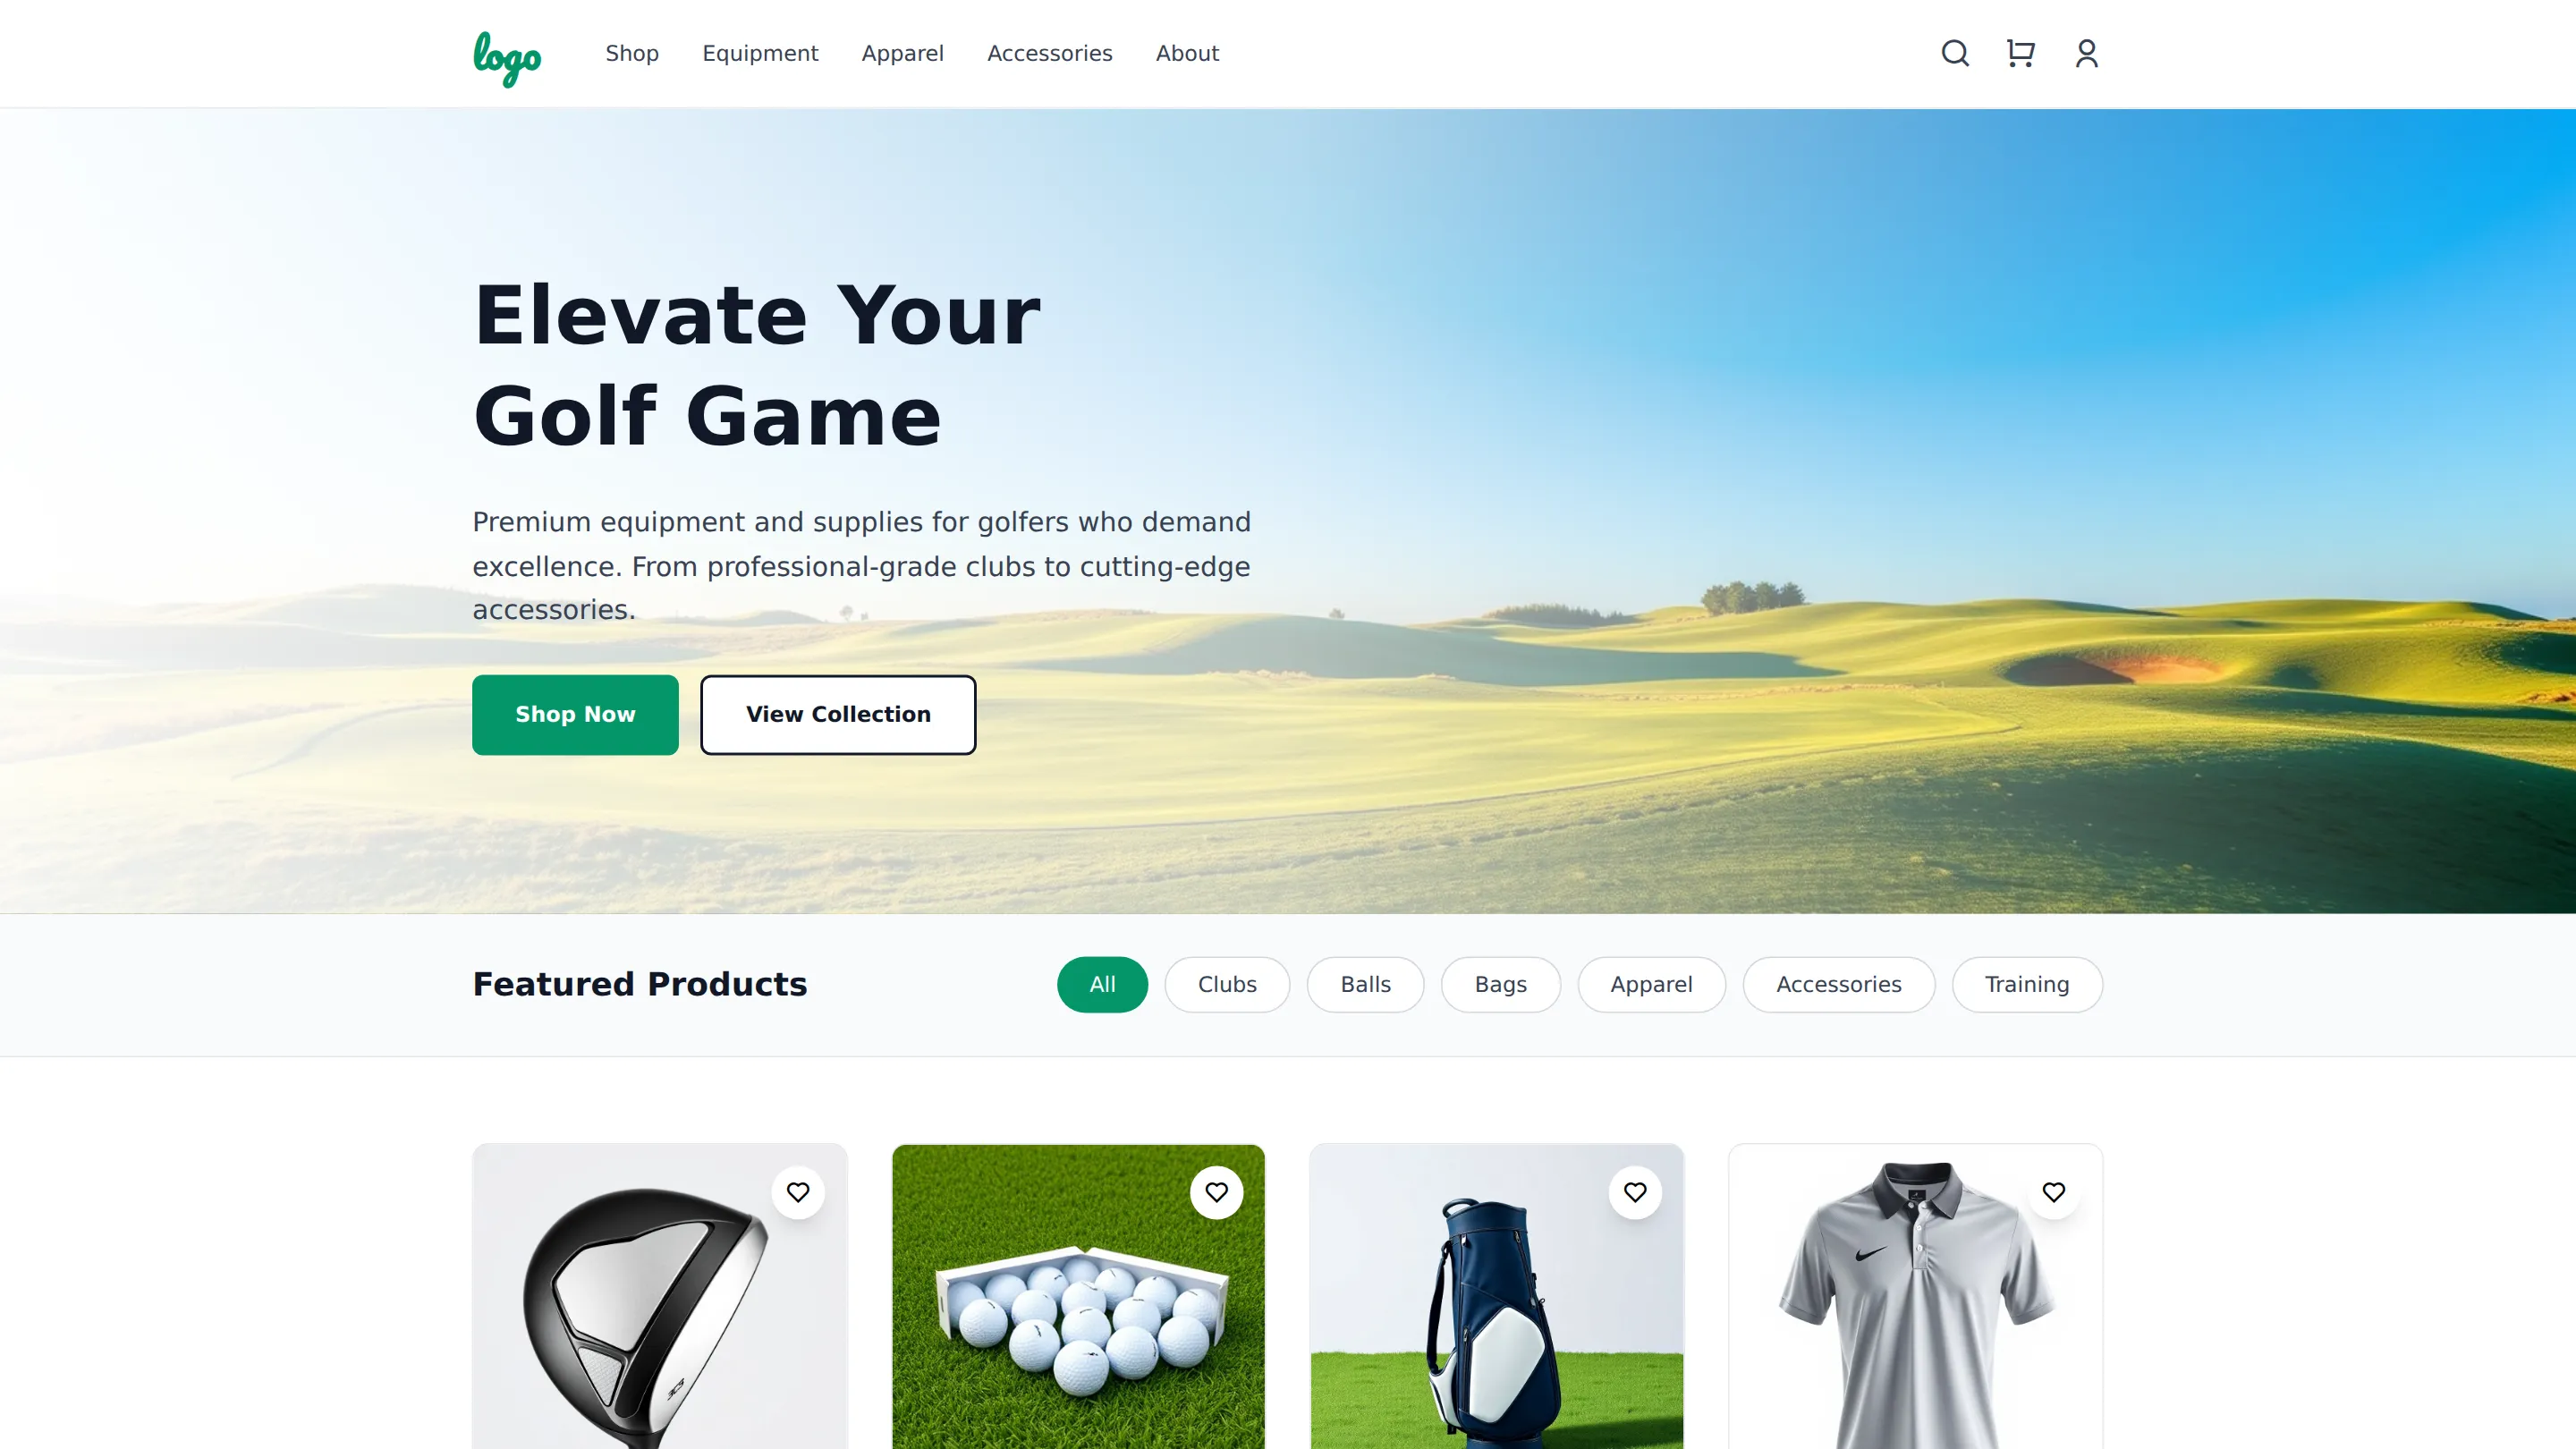Viewport: 2576px width, 1449px height.
Task: Go to the About page link
Action: (x=1187, y=53)
